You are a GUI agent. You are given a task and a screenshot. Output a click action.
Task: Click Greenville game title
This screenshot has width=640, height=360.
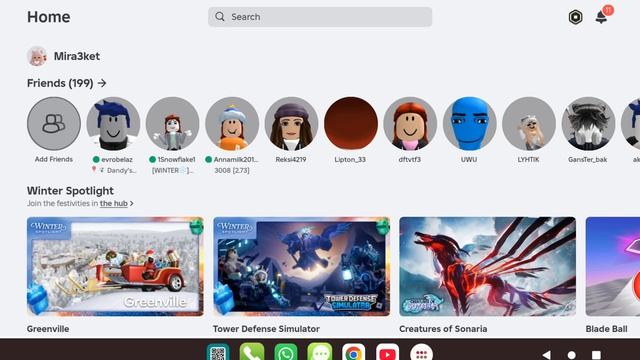pyautogui.click(x=48, y=329)
